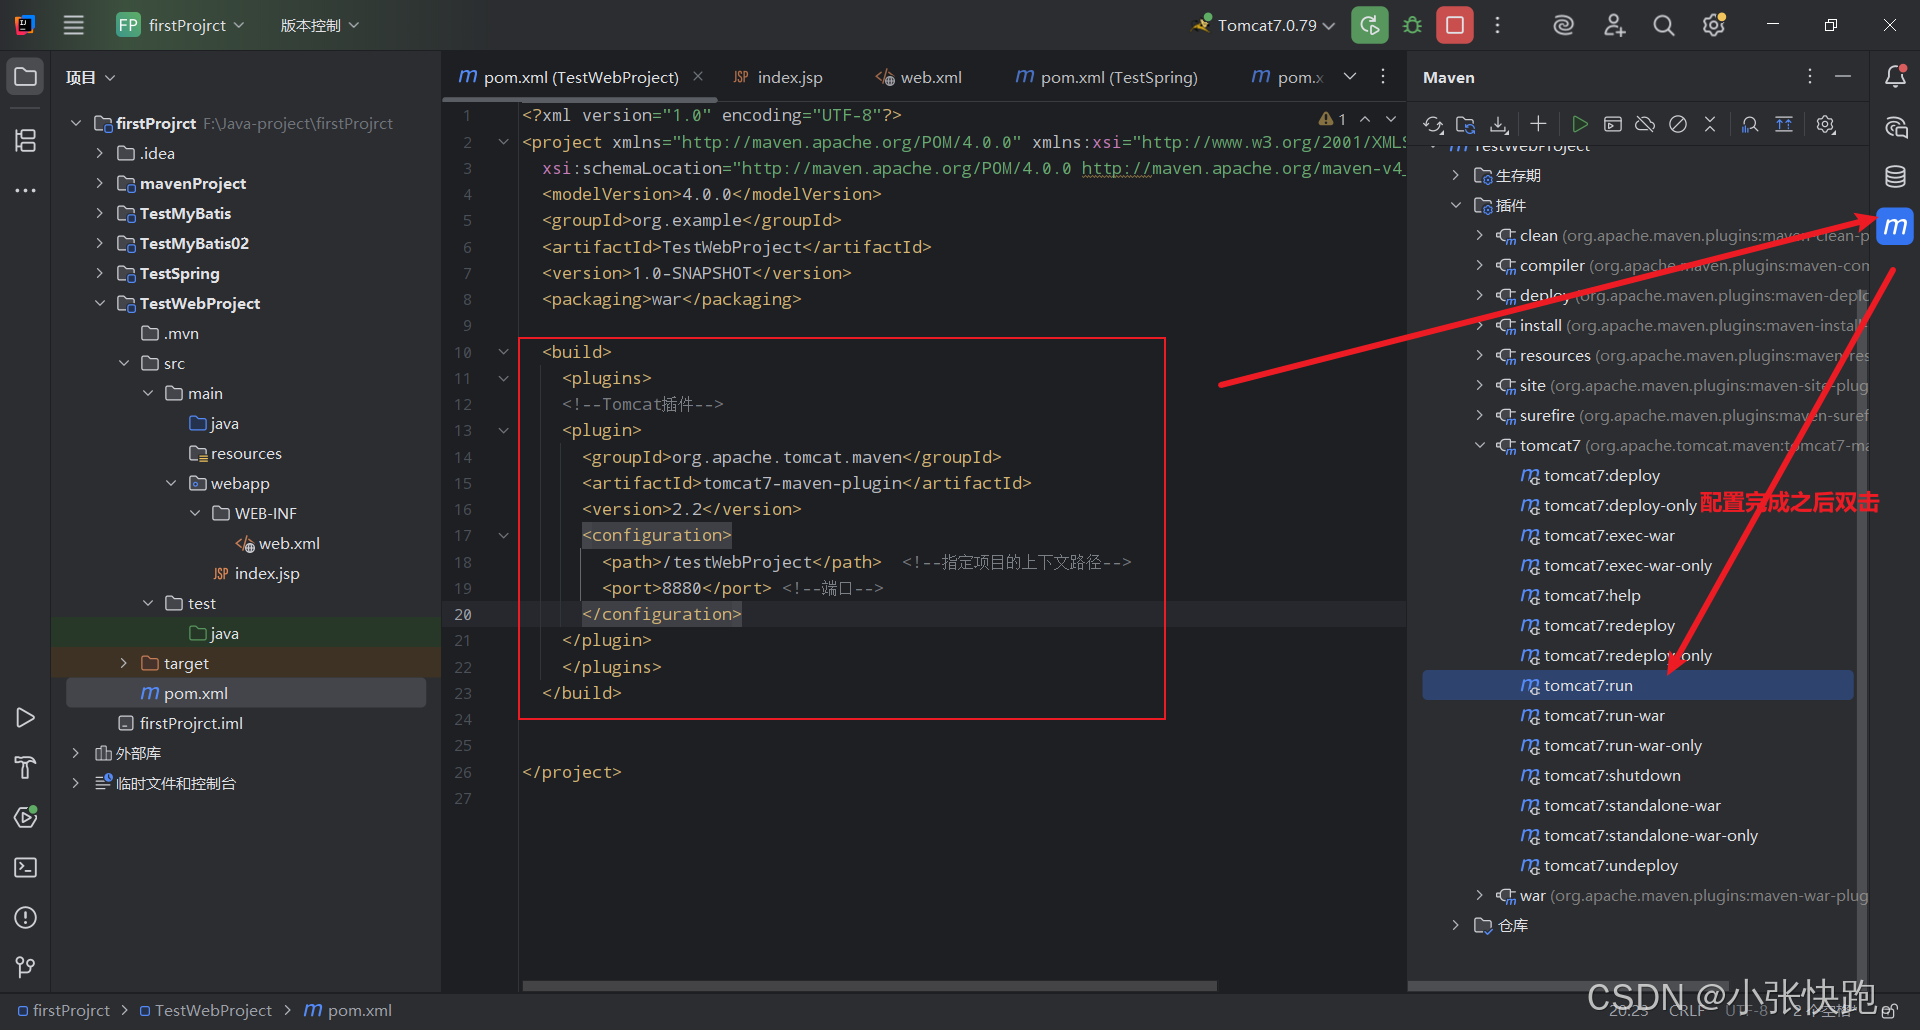Switch to pom.xml (TestSpring) tab
This screenshot has height=1030, width=1920.
click(1106, 77)
